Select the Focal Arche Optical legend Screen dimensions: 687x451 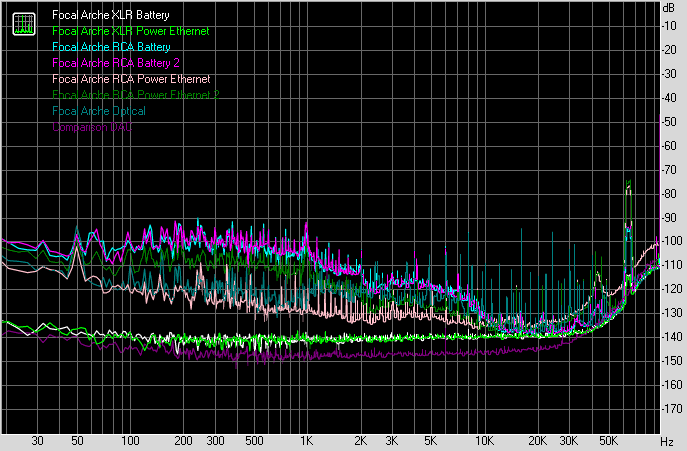coord(99,111)
